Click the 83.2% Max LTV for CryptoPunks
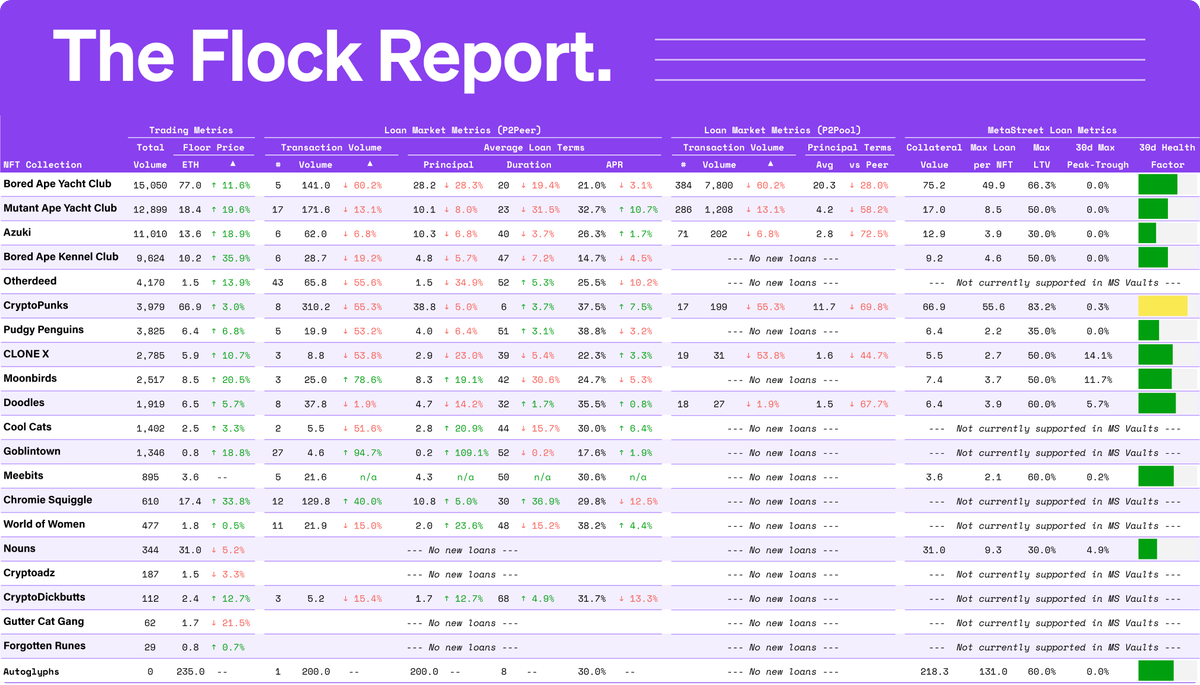 1041,306
